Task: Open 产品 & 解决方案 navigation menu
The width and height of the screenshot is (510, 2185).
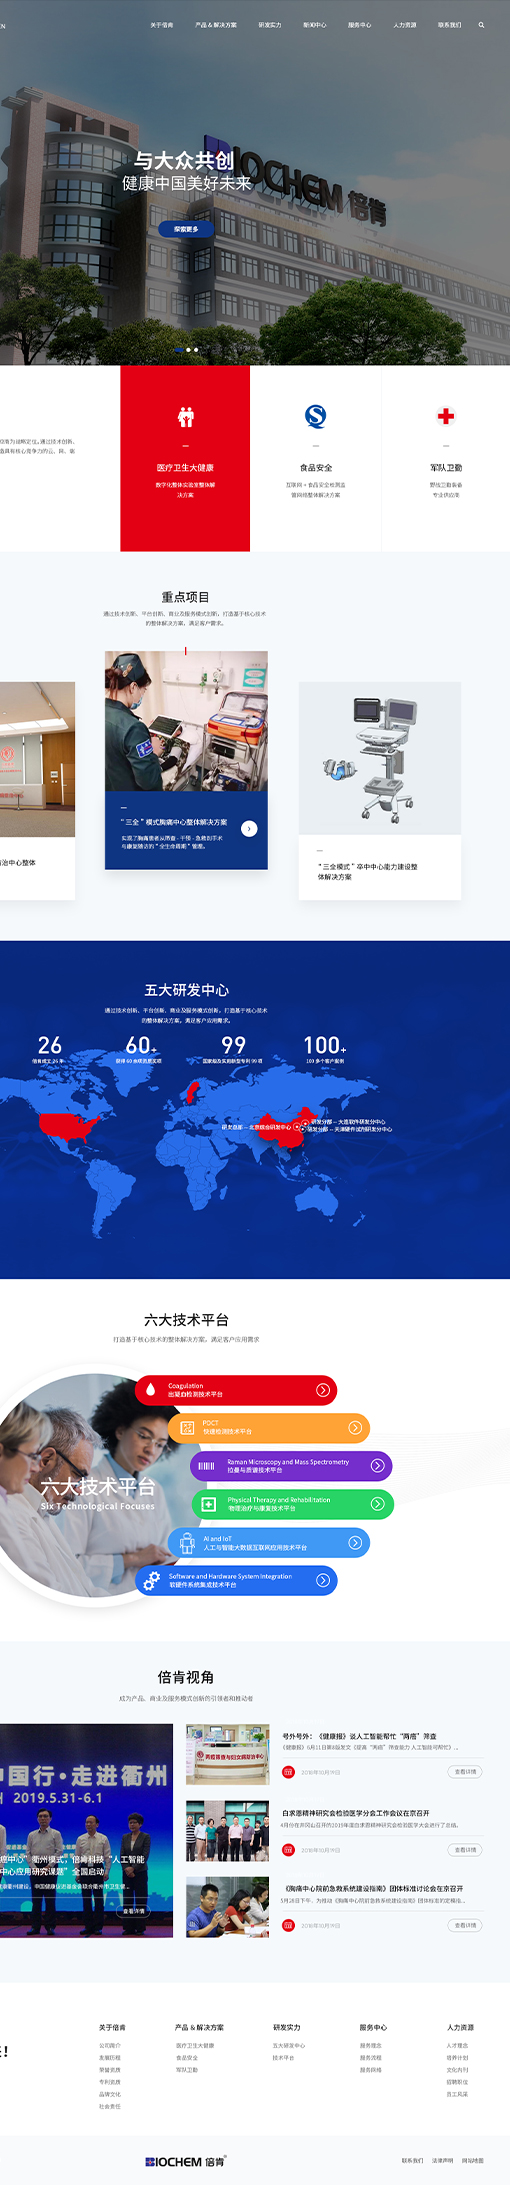Action: tap(216, 25)
